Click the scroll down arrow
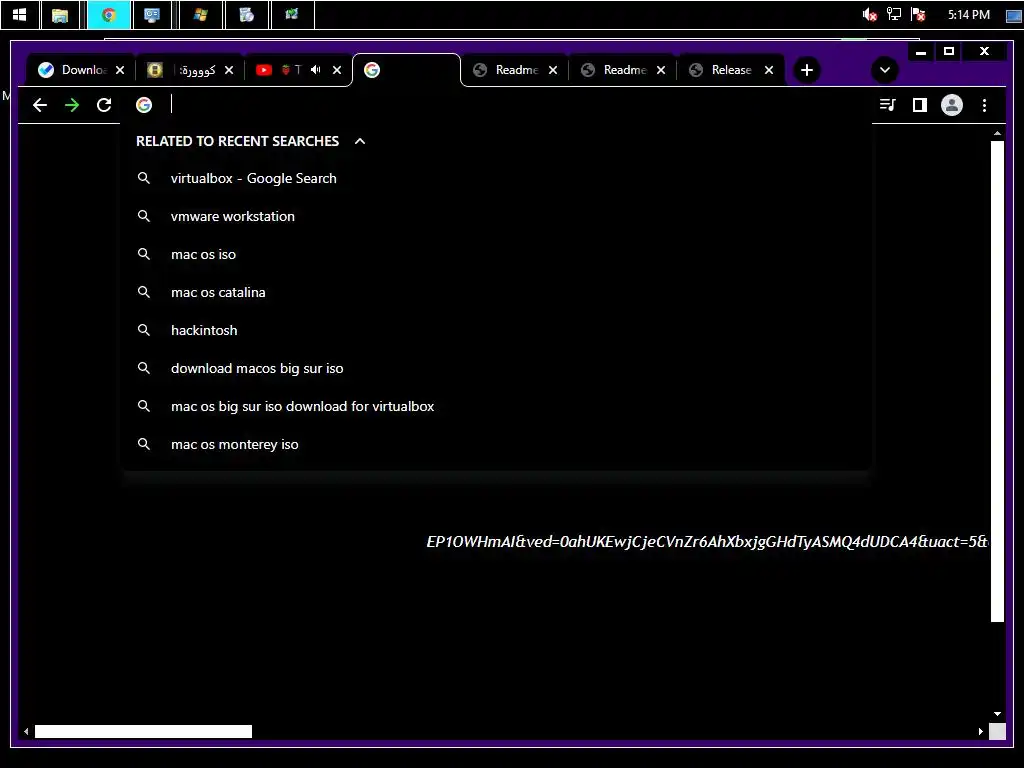The image size is (1024, 768). (997, 714)
